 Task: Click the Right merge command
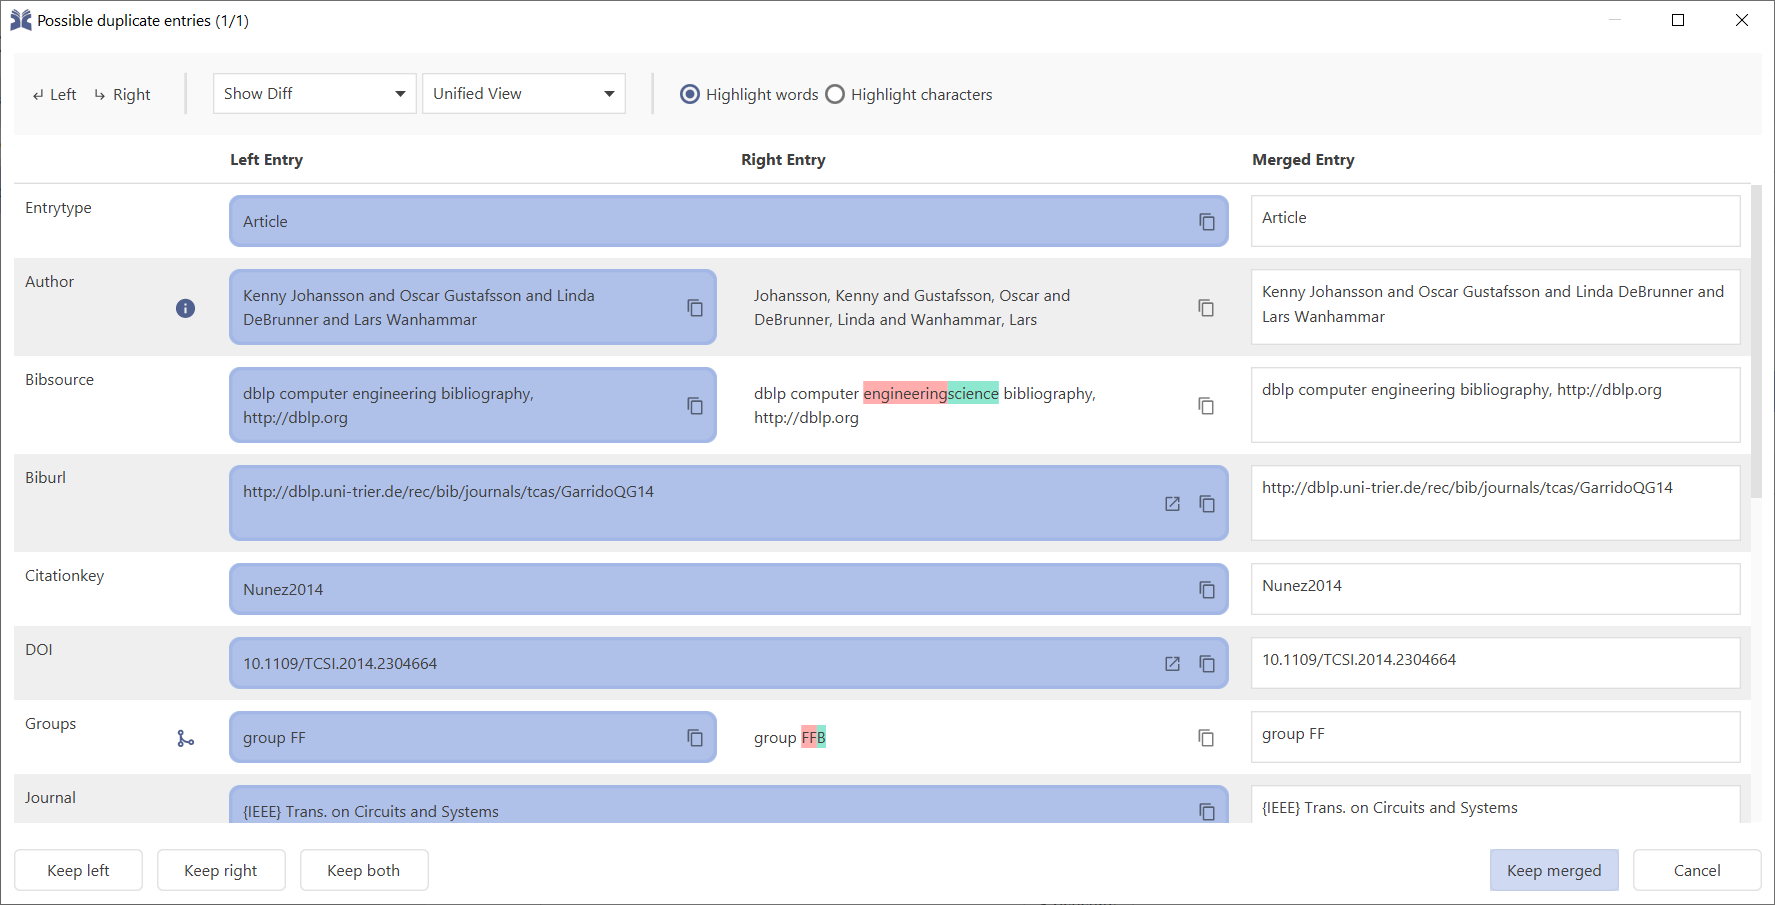click(x=122, y=94)
